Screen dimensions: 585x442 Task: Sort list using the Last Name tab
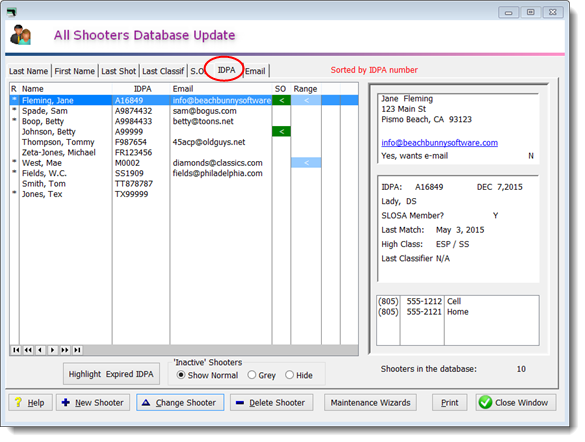pyautogui.click(x=29, y=71)
